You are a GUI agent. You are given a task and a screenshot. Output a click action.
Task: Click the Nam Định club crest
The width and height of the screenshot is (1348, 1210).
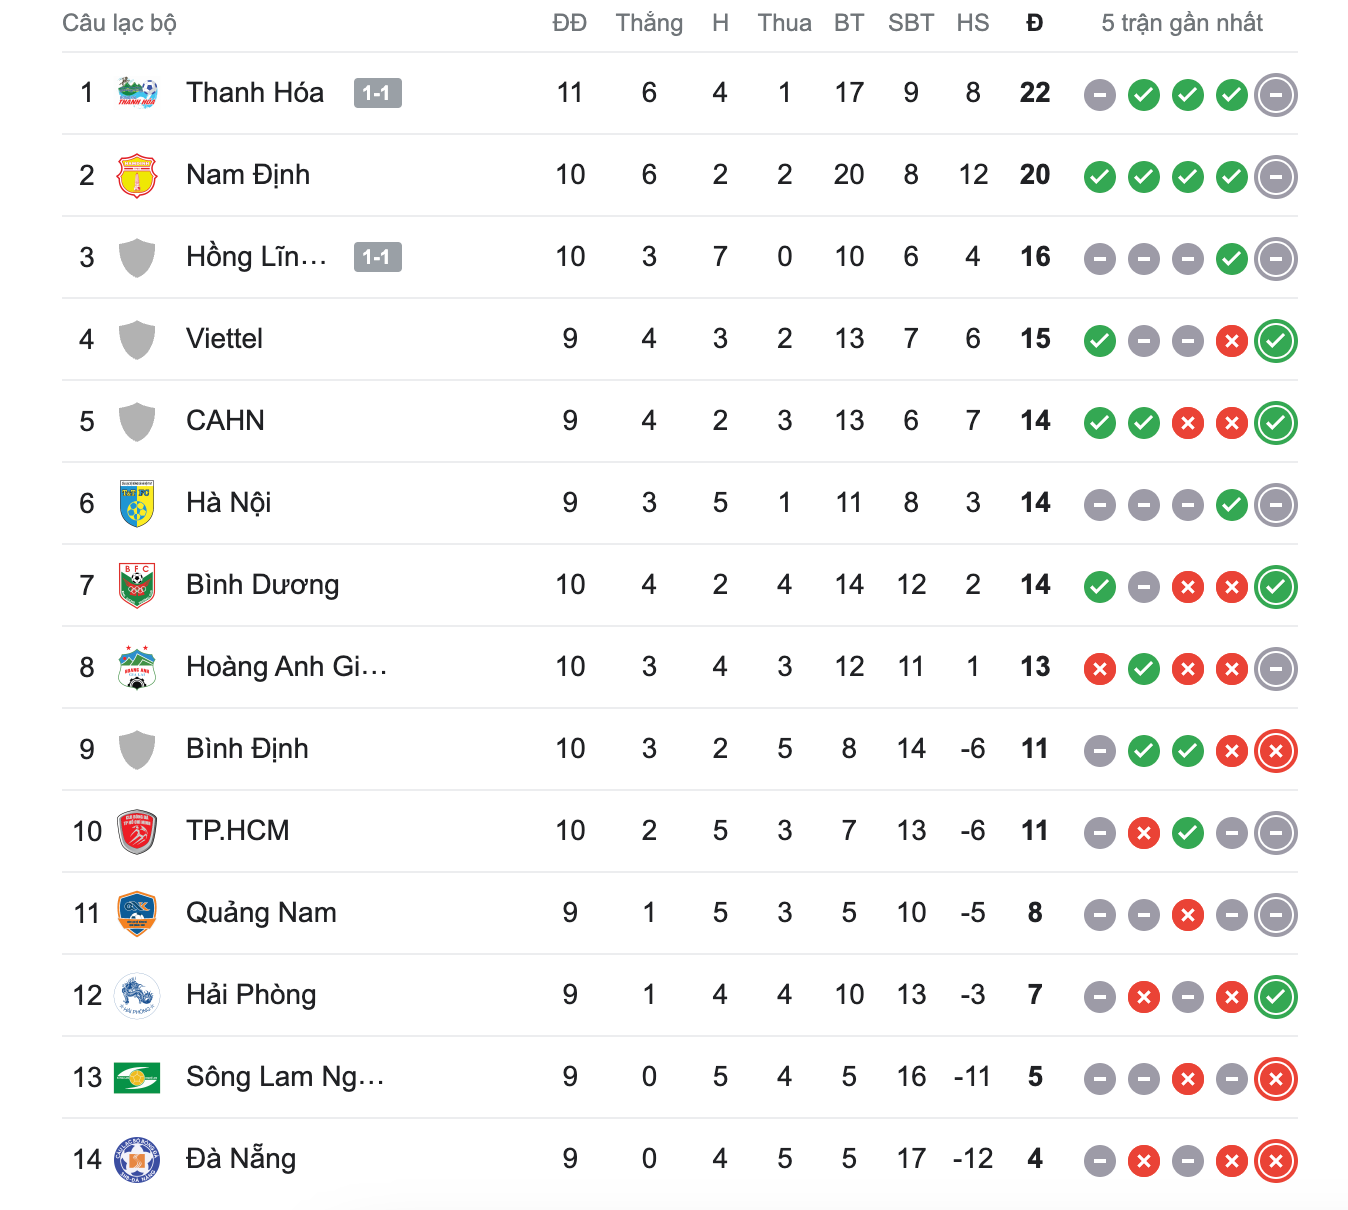[137, 176]
